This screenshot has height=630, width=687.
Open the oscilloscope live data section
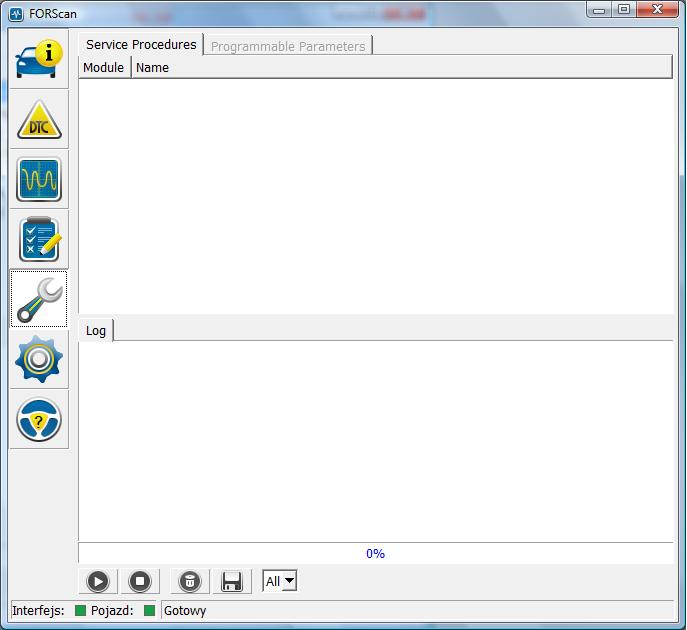tap(39, 180)
